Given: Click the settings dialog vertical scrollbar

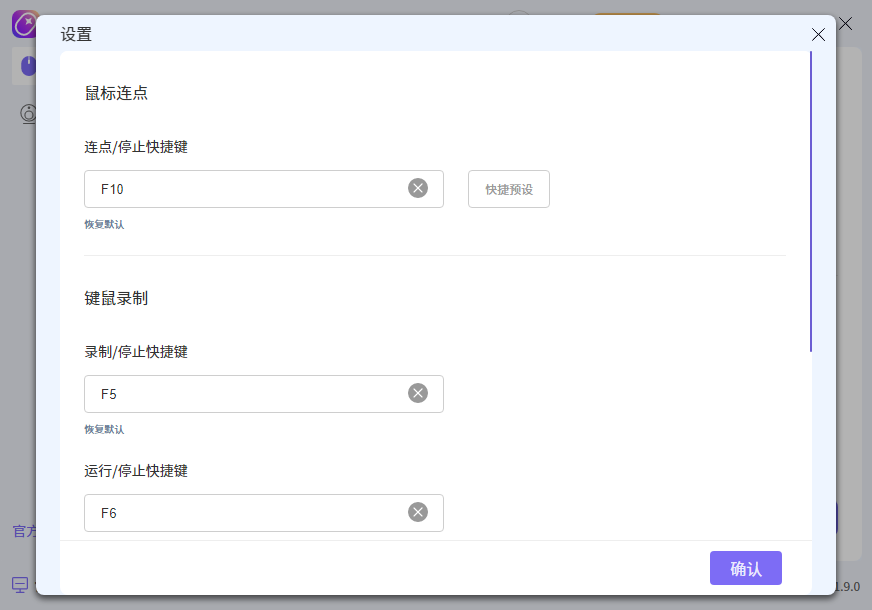Looking at the screenshot, I should coord(811,200).
